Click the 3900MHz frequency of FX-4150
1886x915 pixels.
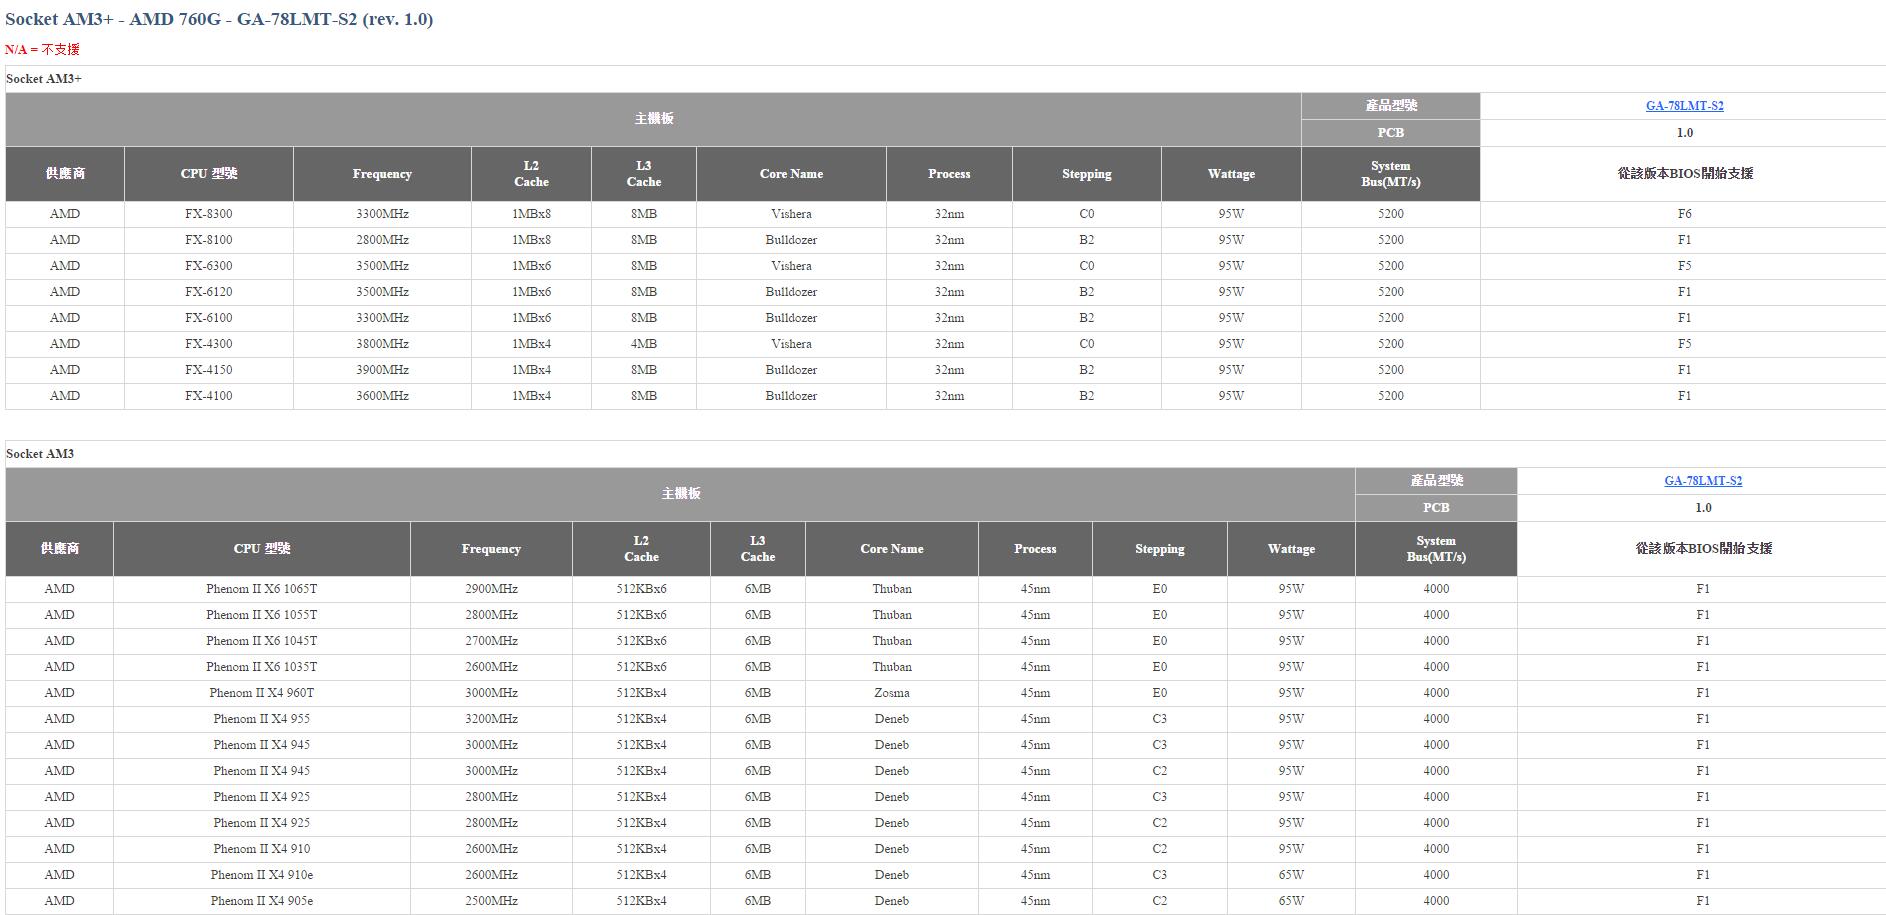coord(382,370)
